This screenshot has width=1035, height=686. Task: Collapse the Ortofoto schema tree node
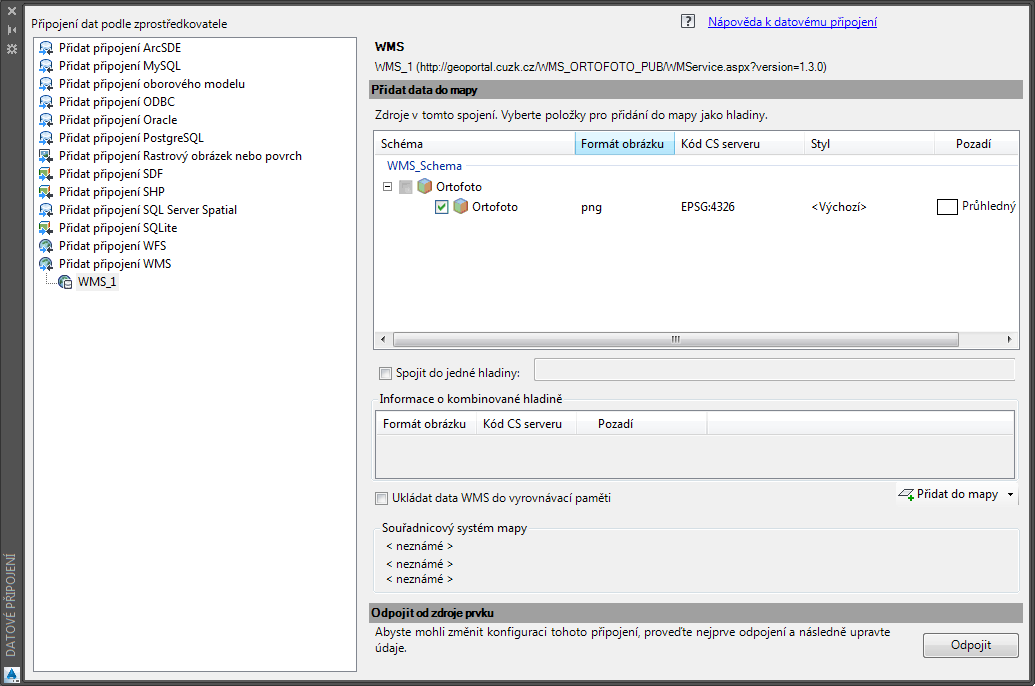coord(387,187)
